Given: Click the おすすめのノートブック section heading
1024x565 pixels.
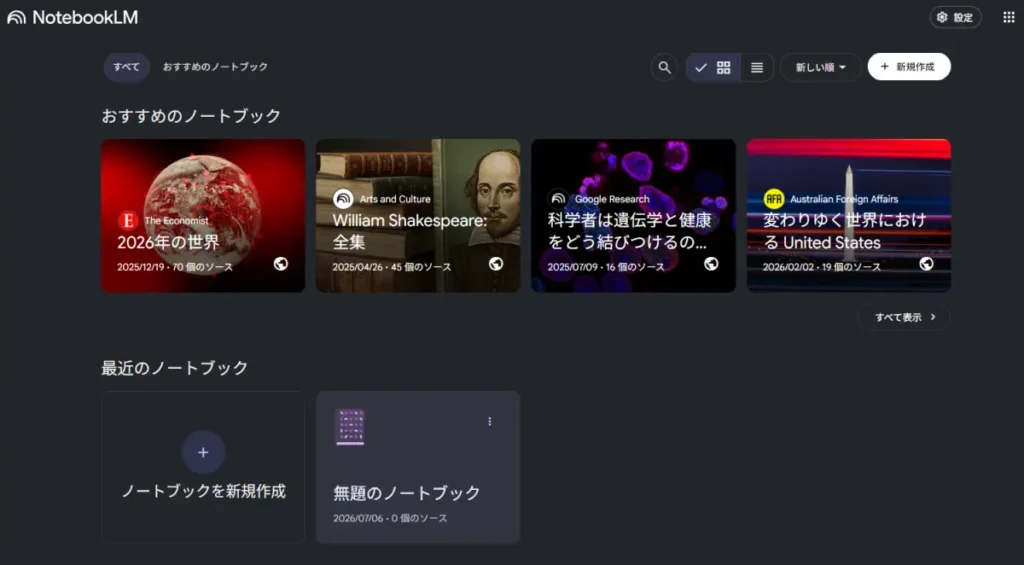Looking at the screenshot, I should click(x=191, y=116).
